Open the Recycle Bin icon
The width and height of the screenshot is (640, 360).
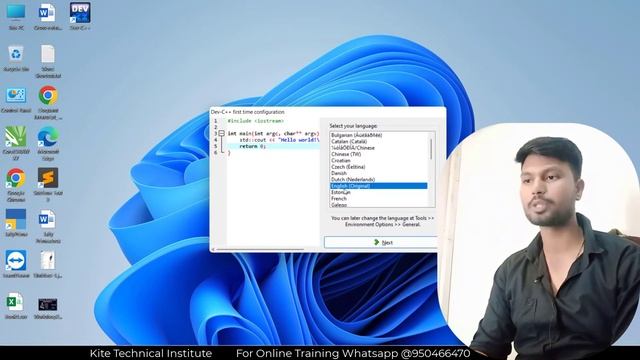pyautogui.click(x=16, y=58)
